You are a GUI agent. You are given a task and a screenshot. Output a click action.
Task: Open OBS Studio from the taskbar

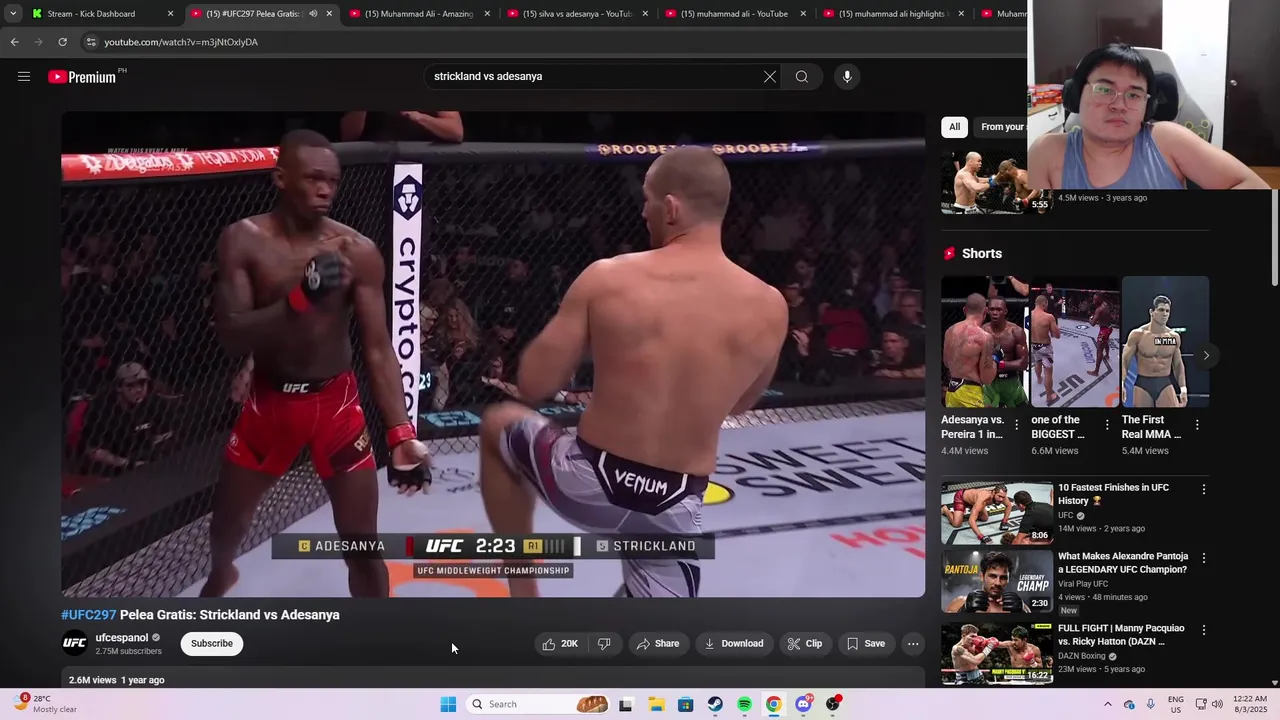point(832,704)
